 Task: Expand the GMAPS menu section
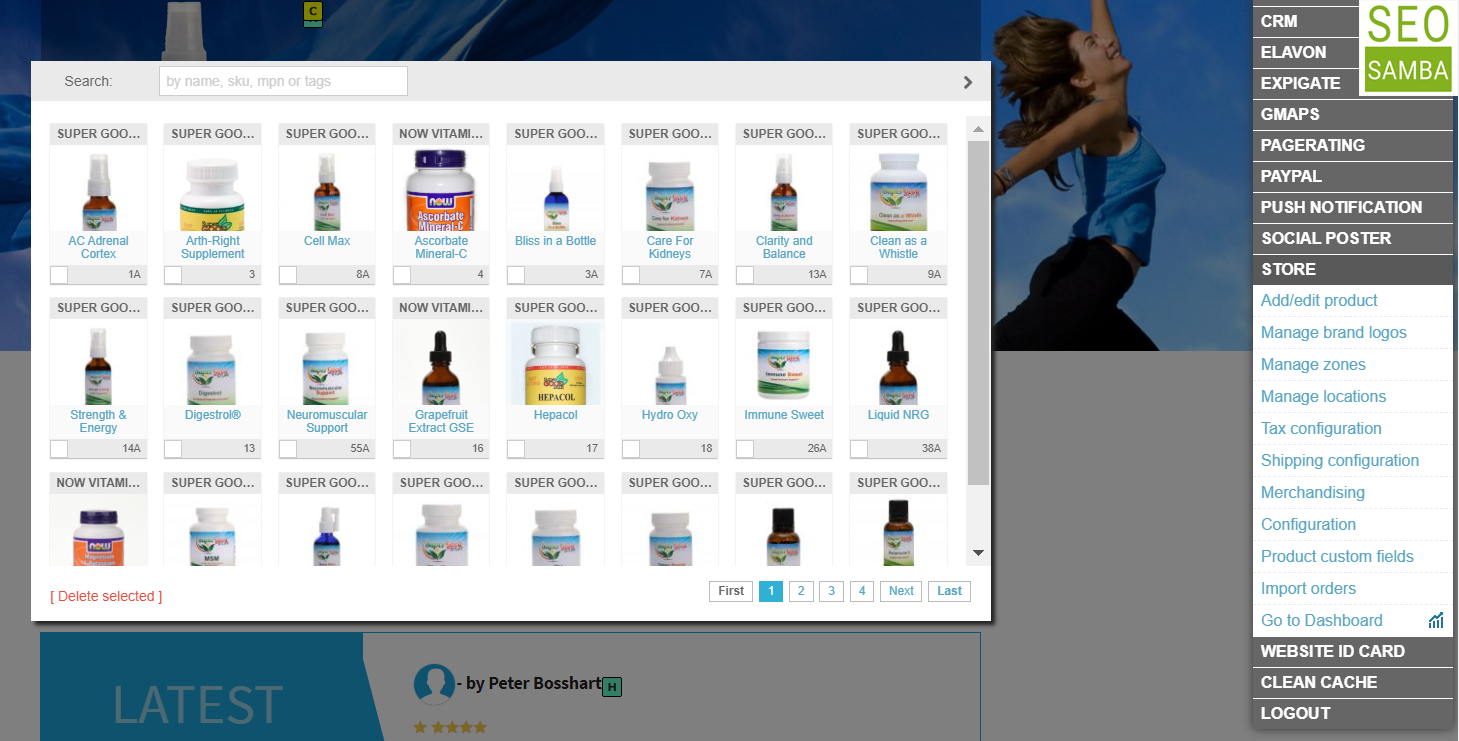tap(1353, 114)
